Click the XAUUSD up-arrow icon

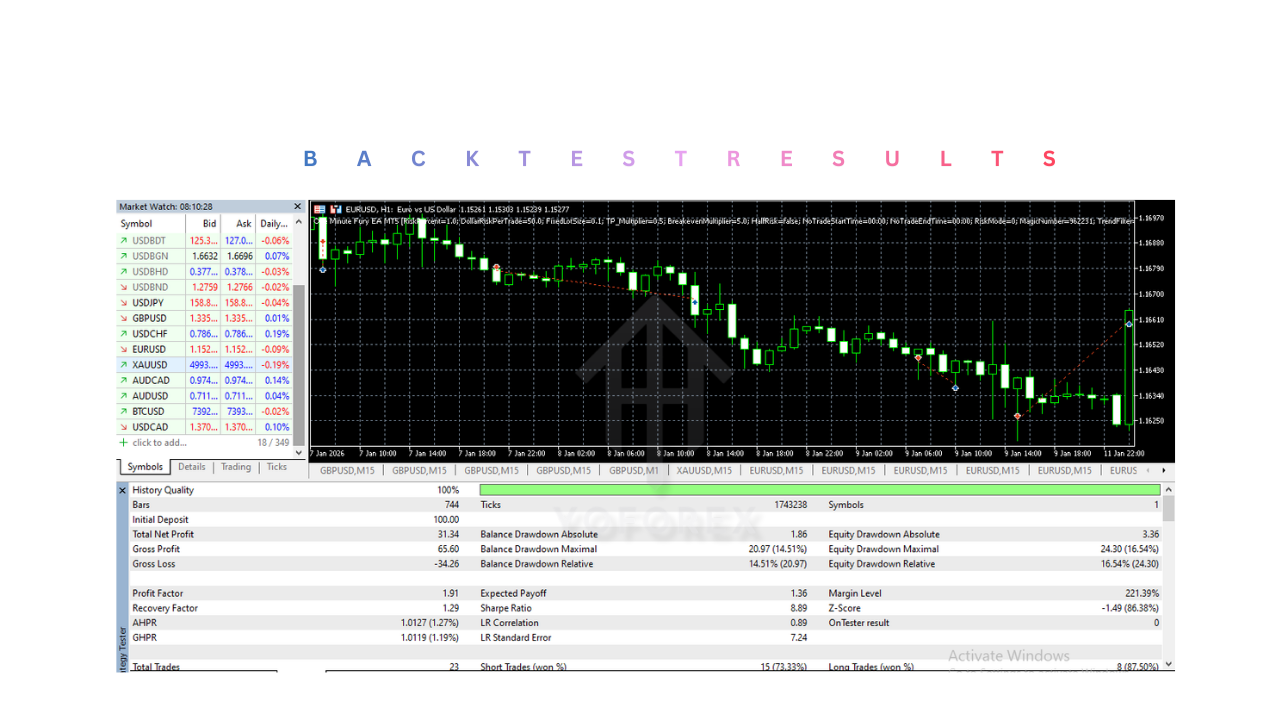pyautogui.click(x=124, y=365)
